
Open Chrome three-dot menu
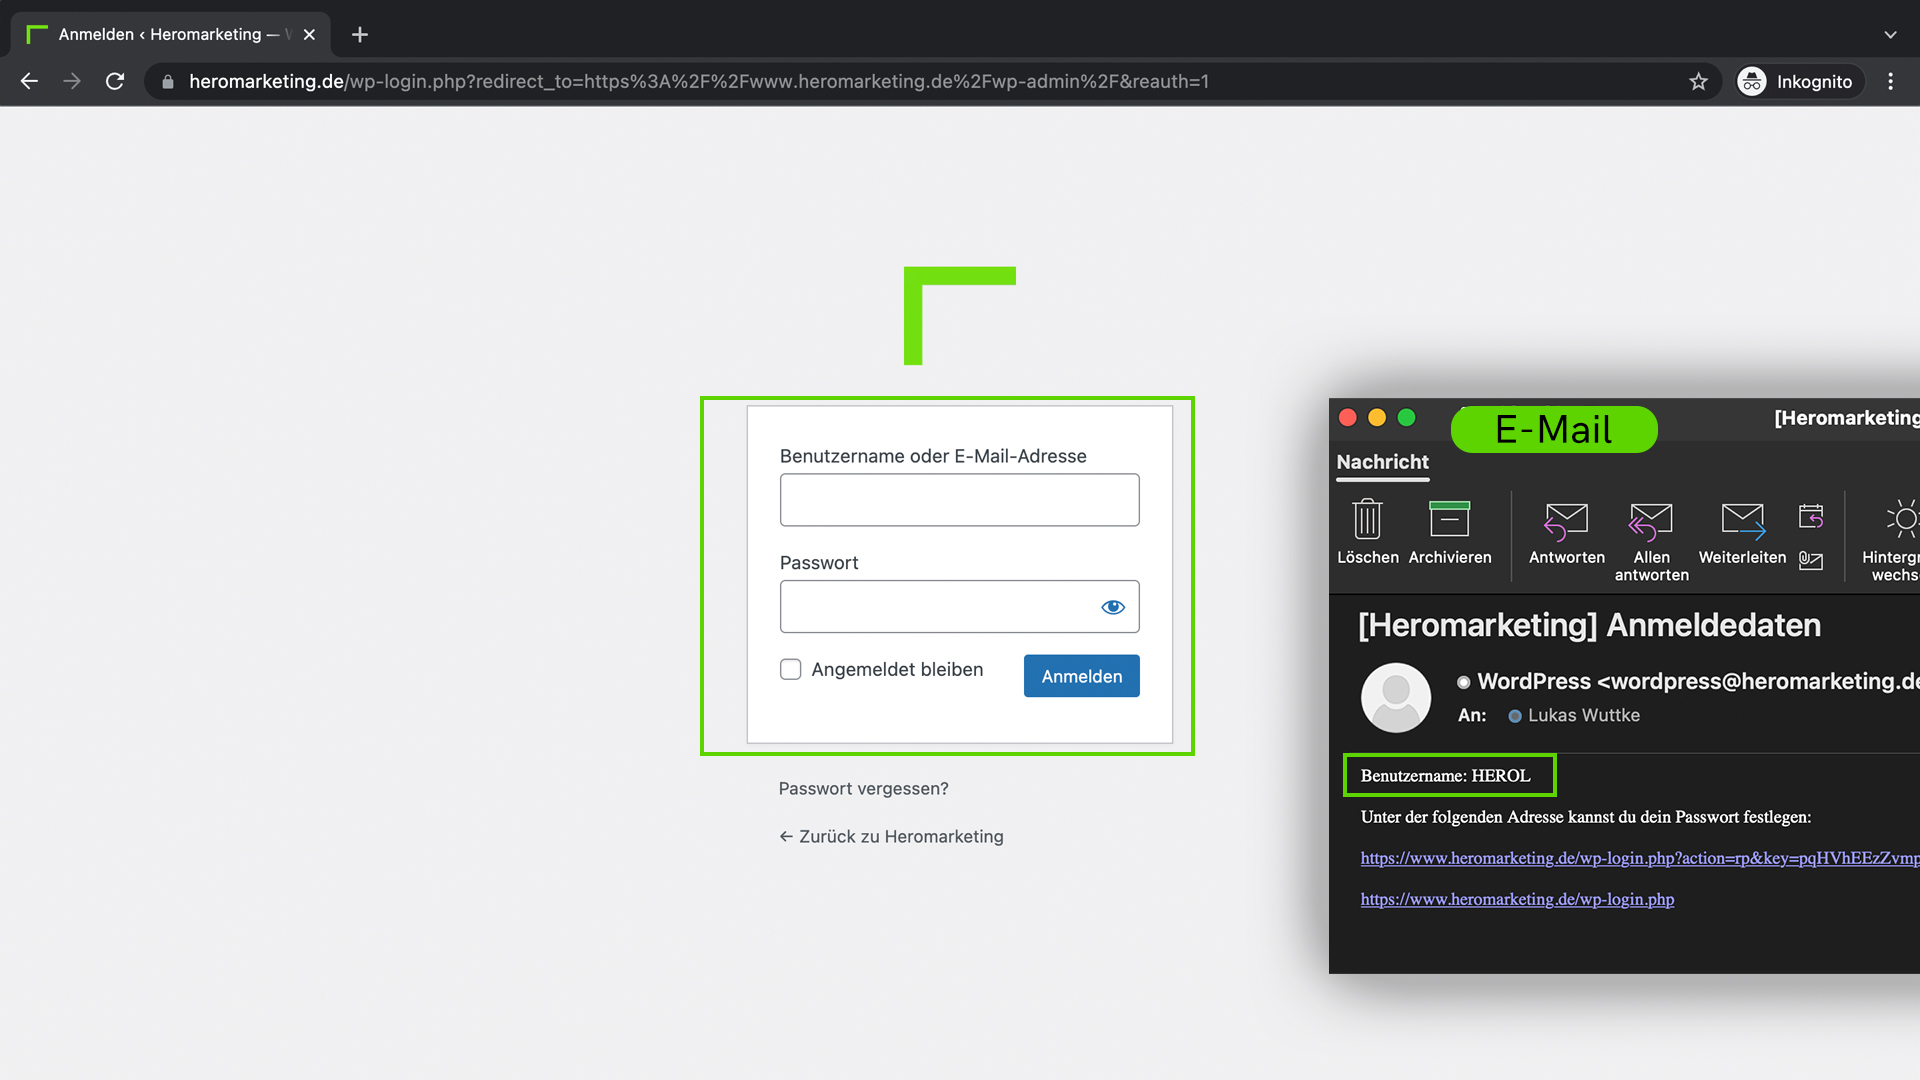pyautogui.click(x=1890, y=82)
